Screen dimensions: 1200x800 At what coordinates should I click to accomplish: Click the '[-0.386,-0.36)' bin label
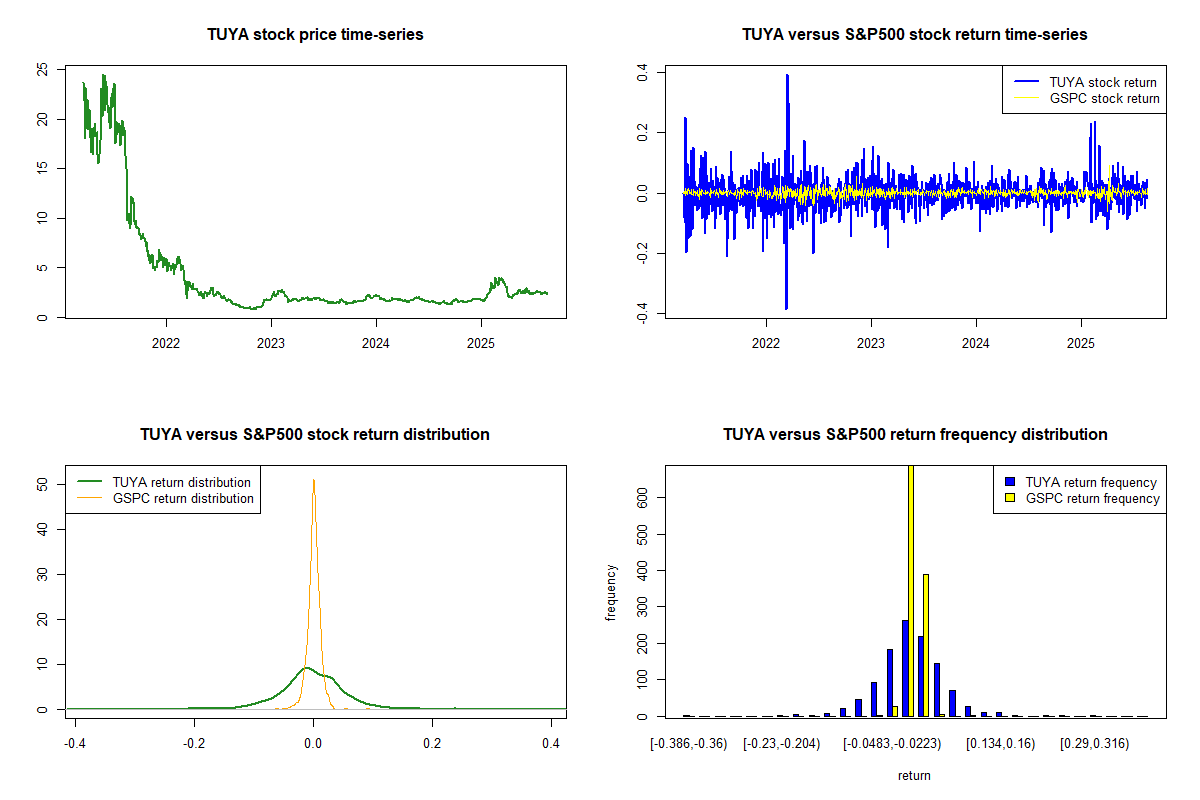tap(689, 743)
